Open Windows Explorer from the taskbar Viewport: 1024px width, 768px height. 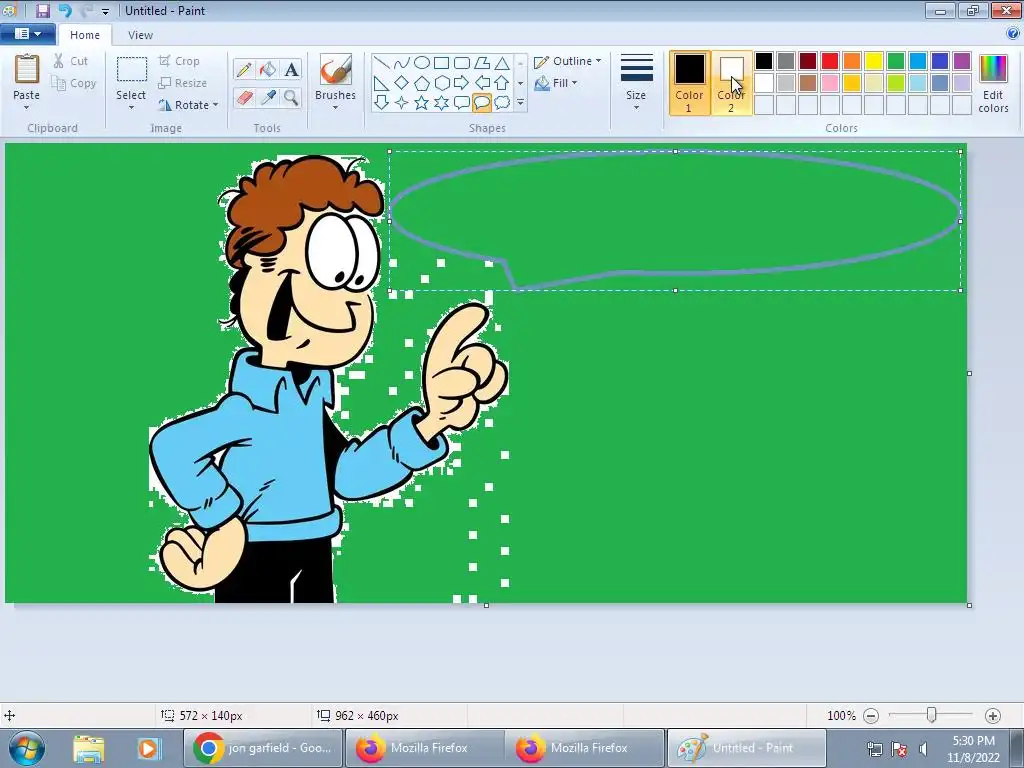tap(89, 748)
